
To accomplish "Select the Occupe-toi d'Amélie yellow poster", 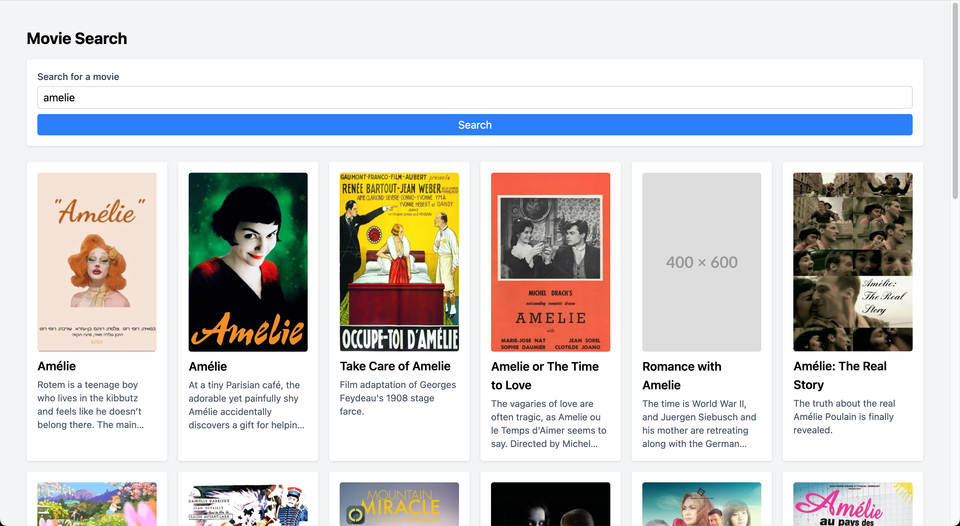I will click(399, 262).
